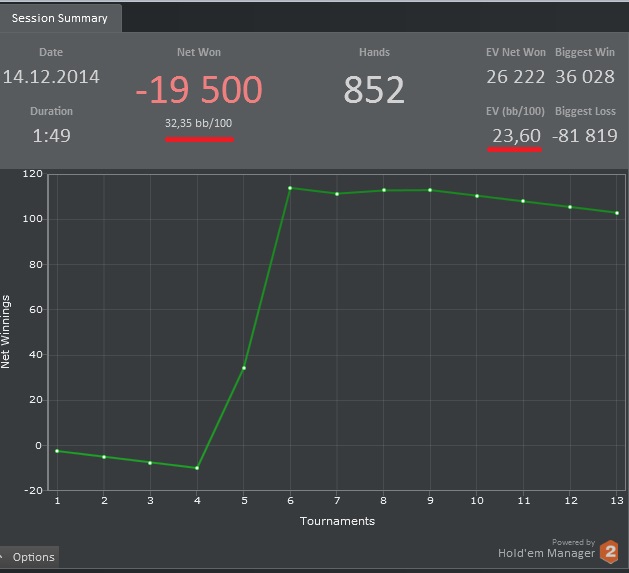Click the date value 14.12.2014
Viewport: 629px width, 573px height.
tap(51, 77)
